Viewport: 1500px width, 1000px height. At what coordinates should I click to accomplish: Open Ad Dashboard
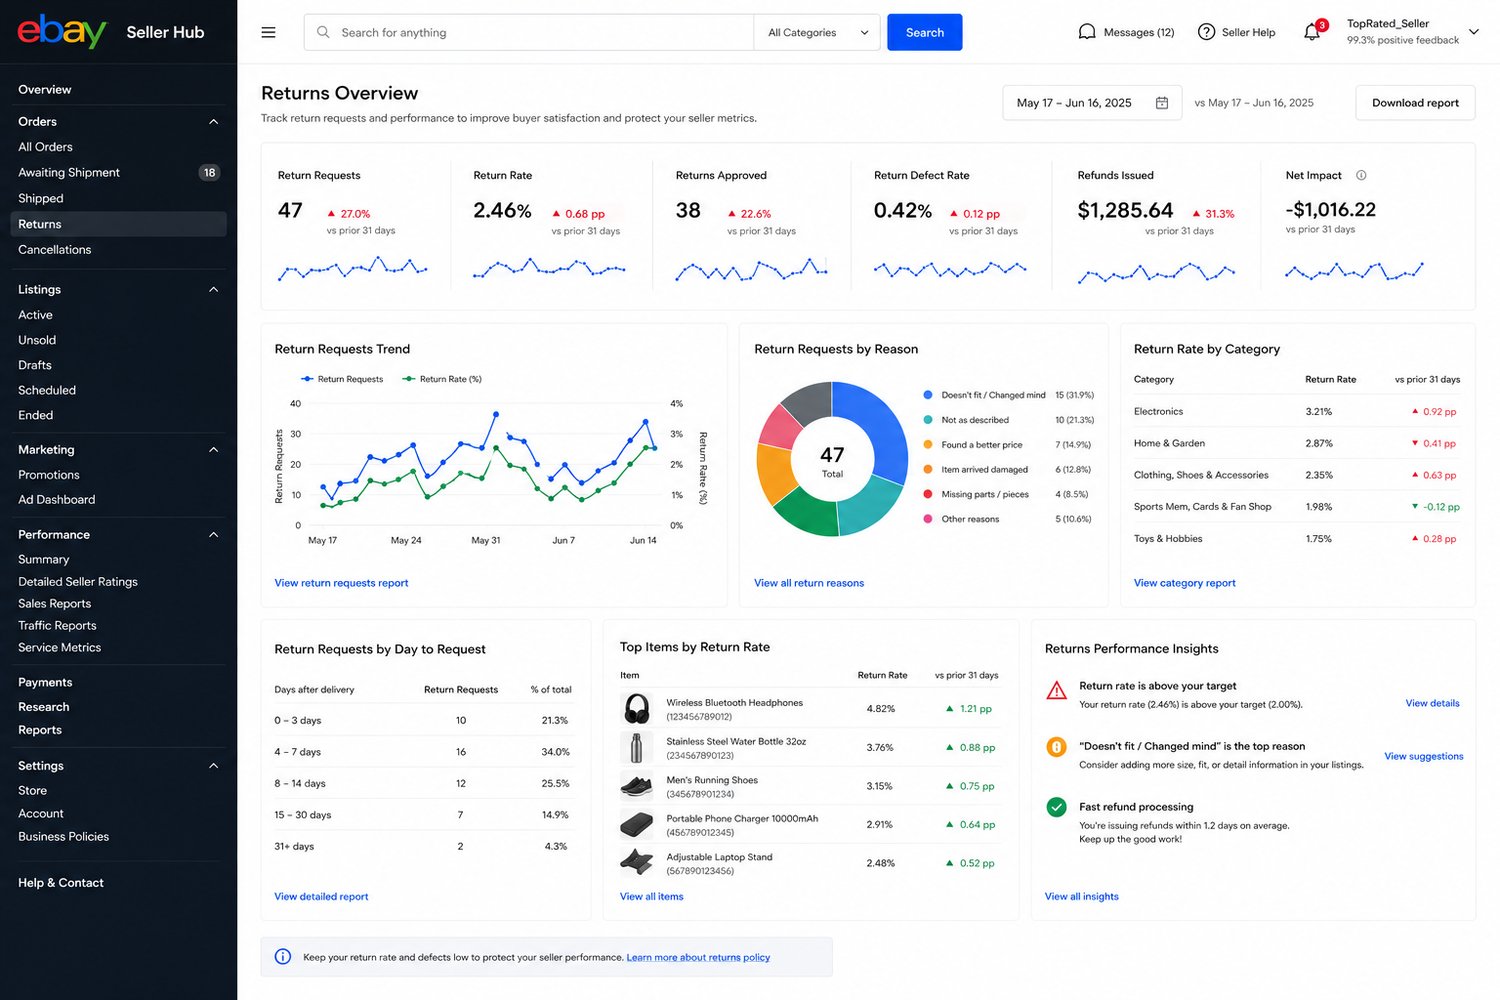[57, 500]
